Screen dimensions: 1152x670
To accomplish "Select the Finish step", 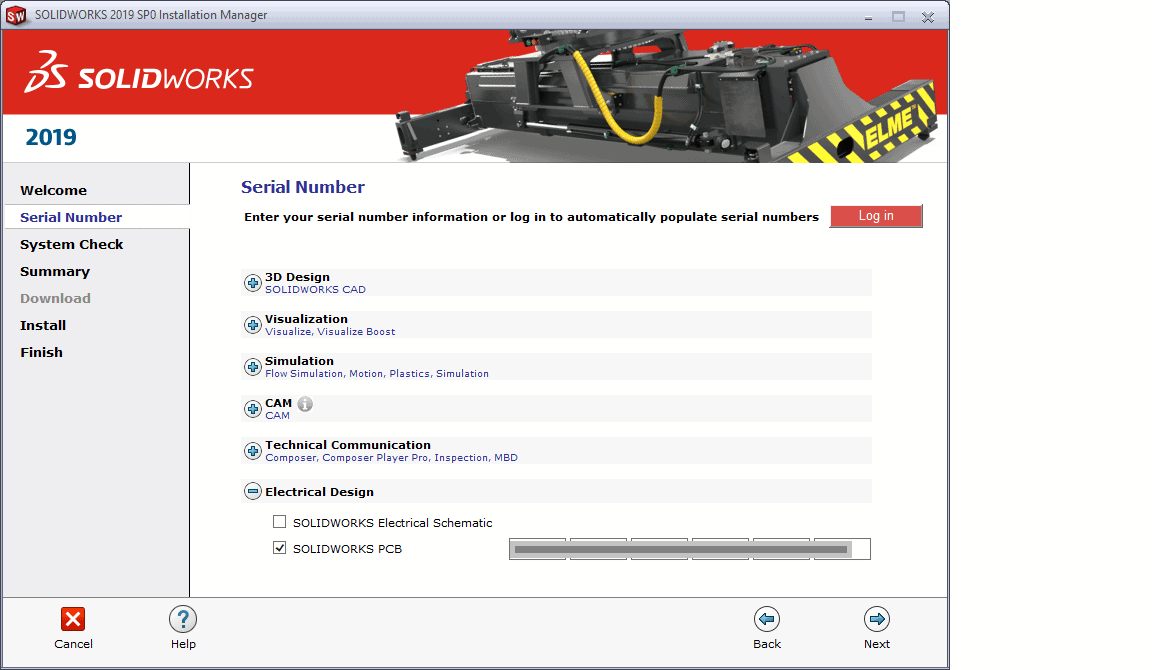I will 41,353.
